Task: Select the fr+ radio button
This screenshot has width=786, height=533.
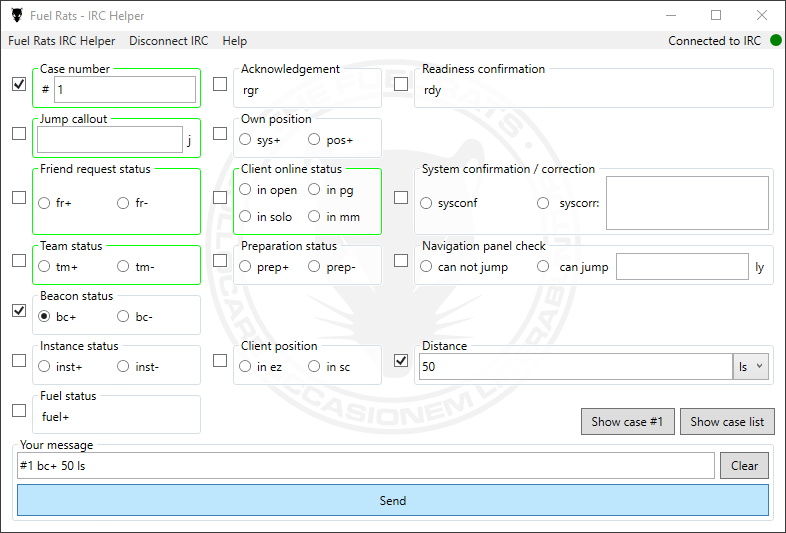Action: tap(44, 203)
